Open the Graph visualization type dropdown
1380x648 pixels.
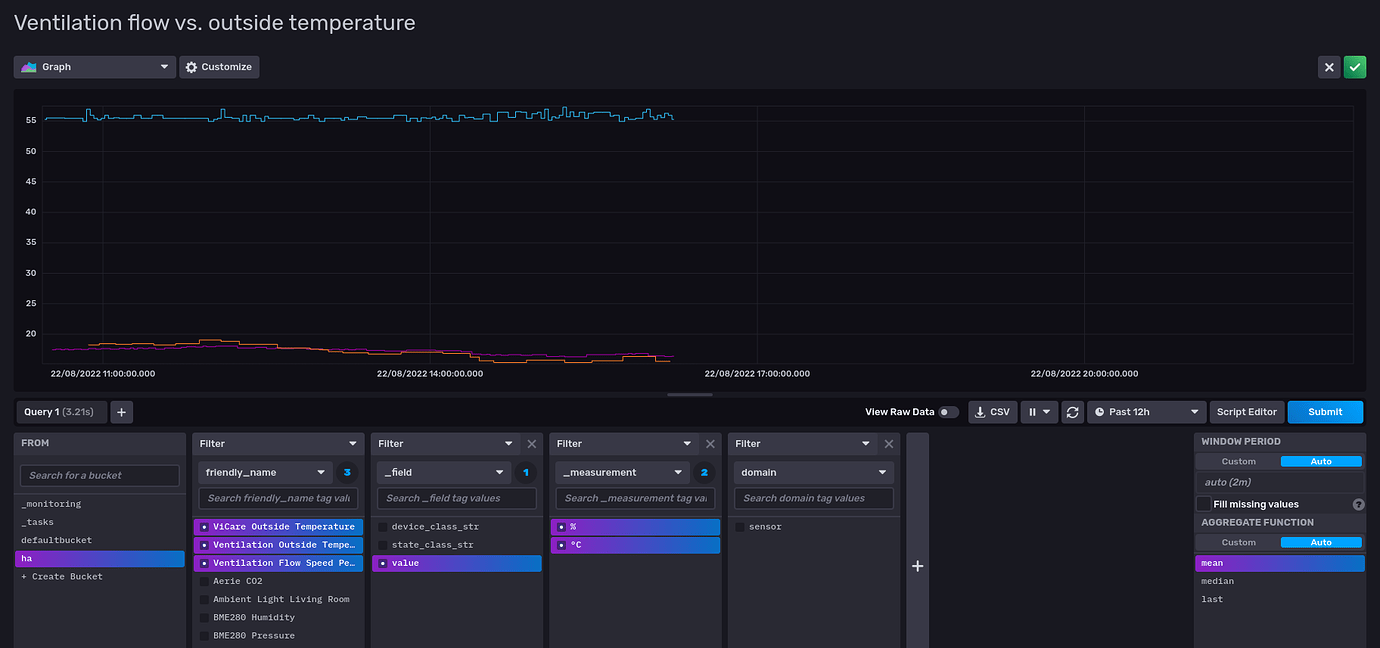(x=95, y=67)
